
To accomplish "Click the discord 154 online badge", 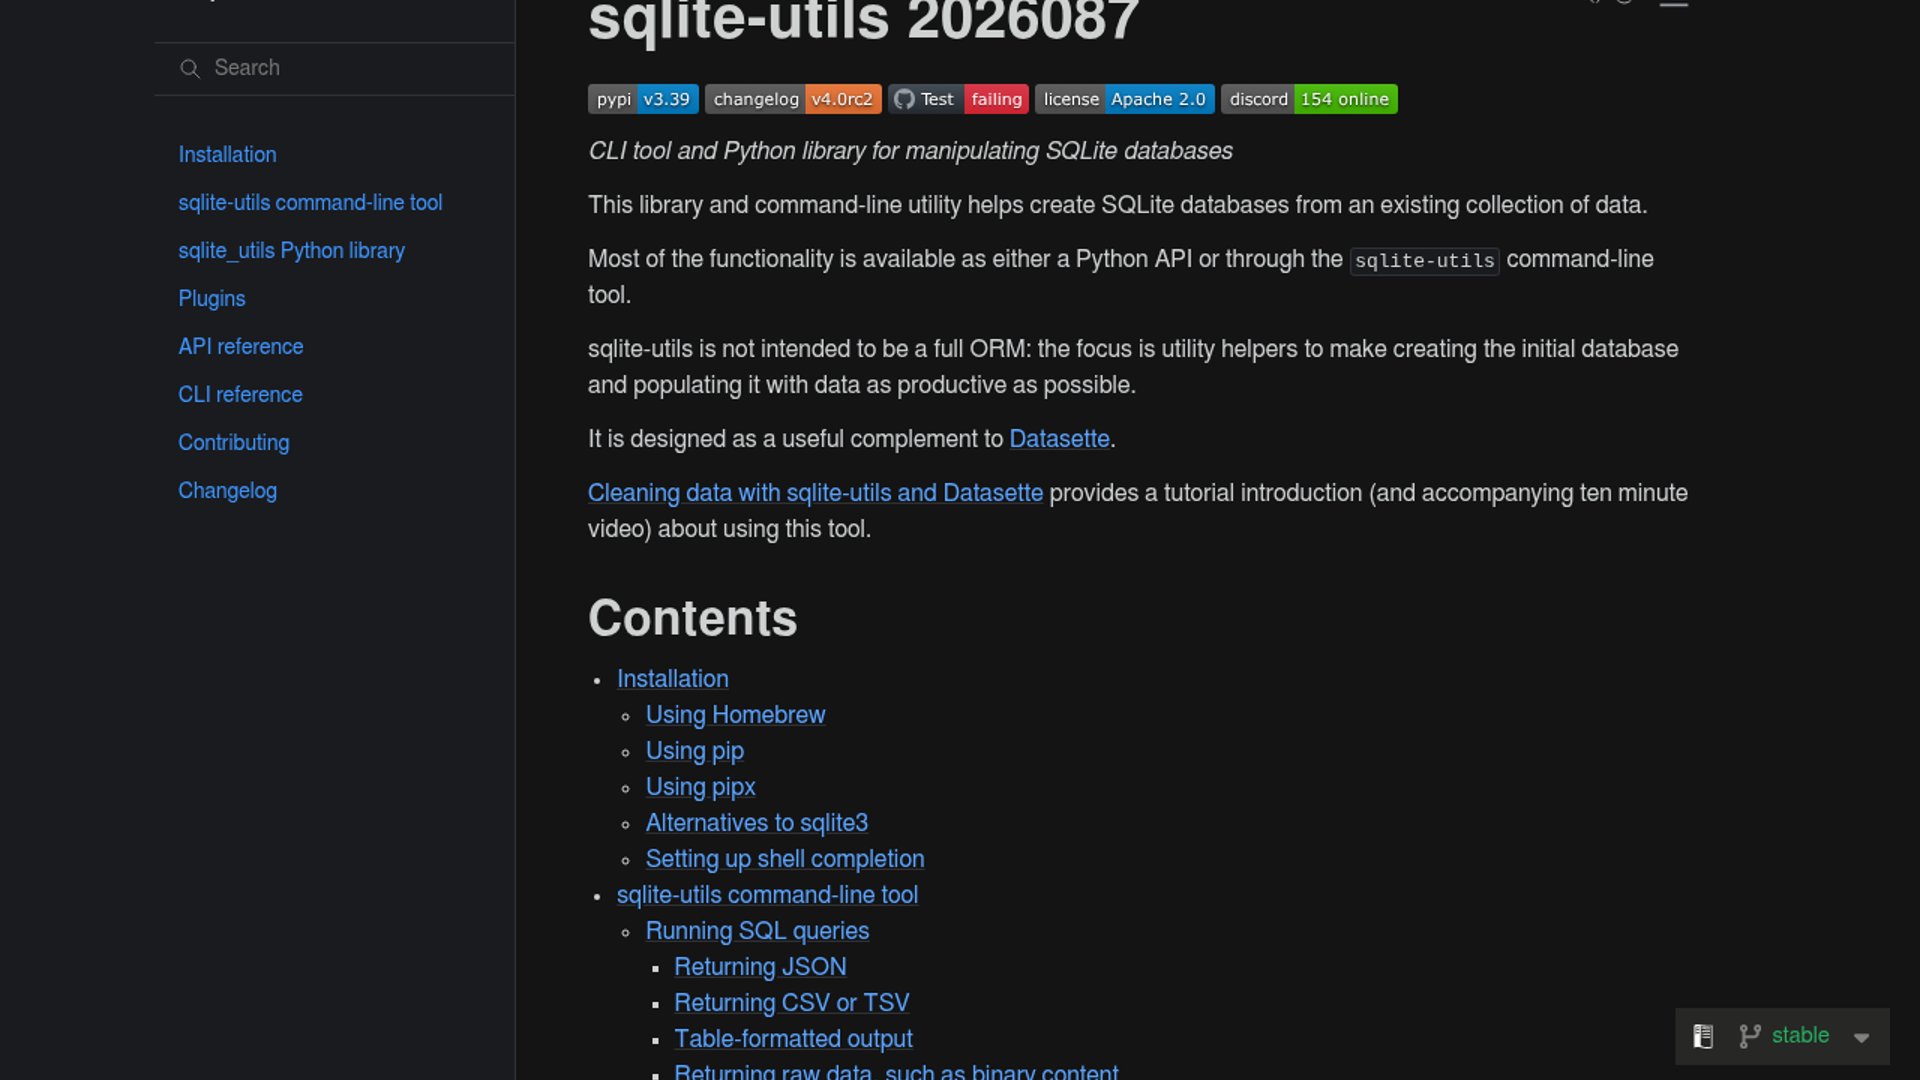I will point(1309,99).
